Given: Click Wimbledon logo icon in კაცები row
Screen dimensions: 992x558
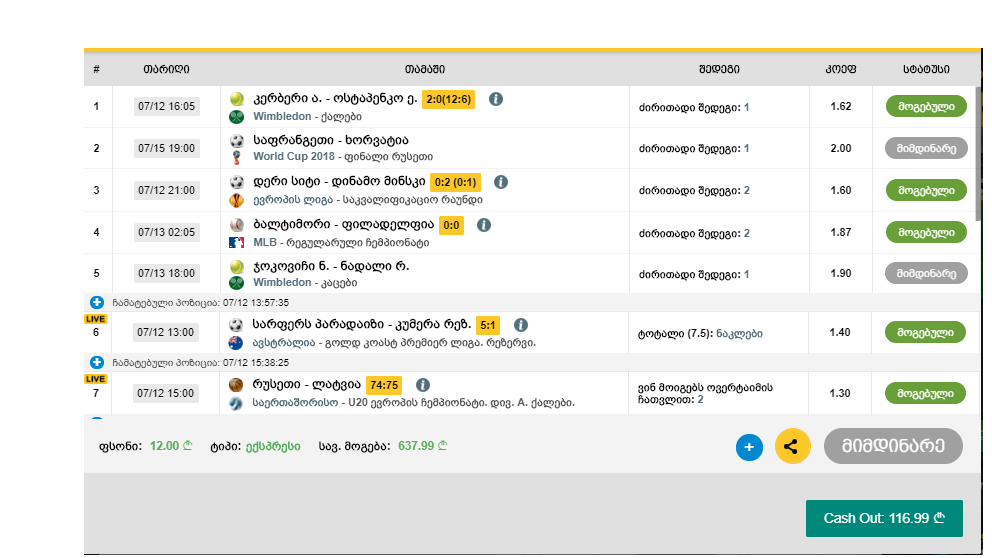Looking at the screenshot, I should 237,283.
